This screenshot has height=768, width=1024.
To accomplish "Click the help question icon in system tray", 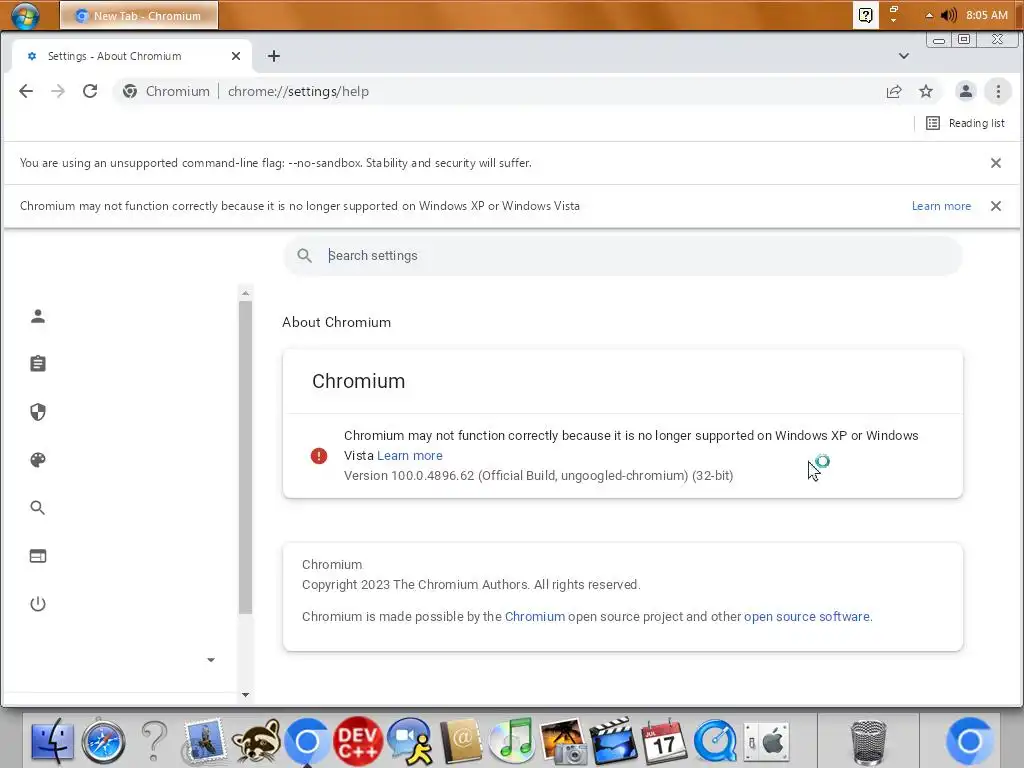I will [865, 15].
